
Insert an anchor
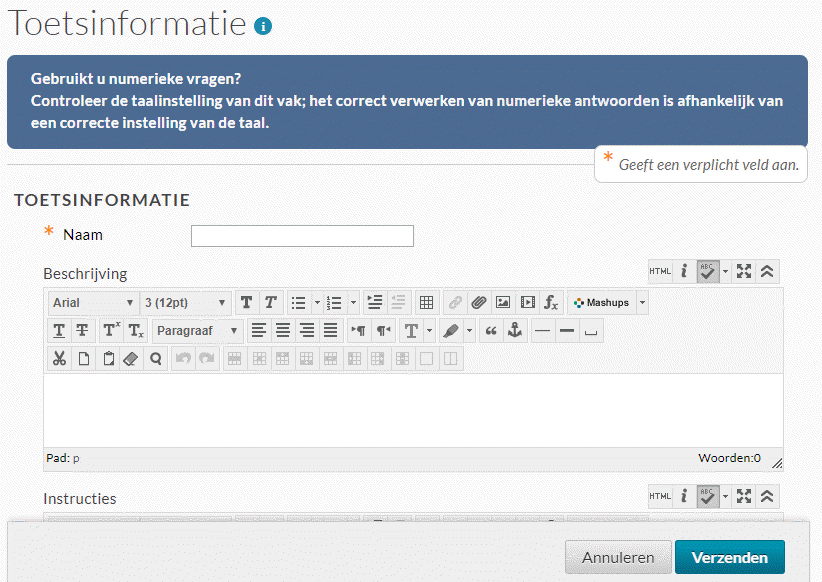[x=515, y=331]
